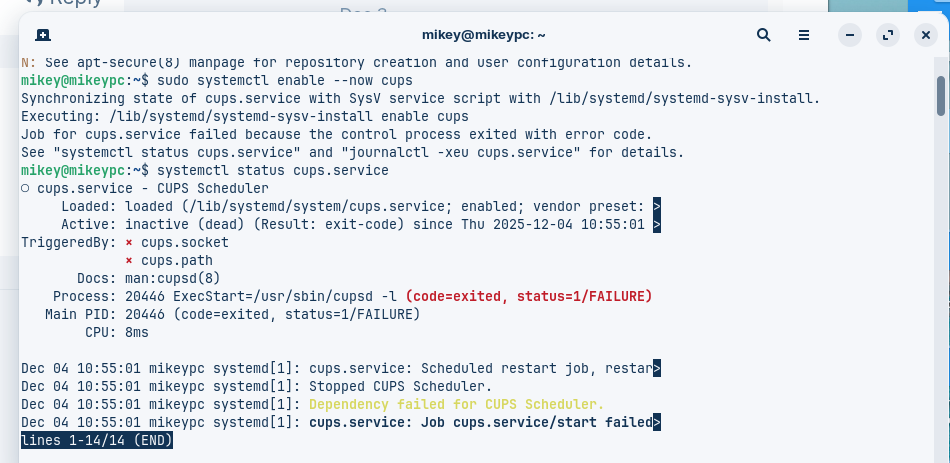The image size is (950, 463).
Task: Click the yellow 'Dependency failed for CUPS Scheduler' message
Action: (456, 404)
